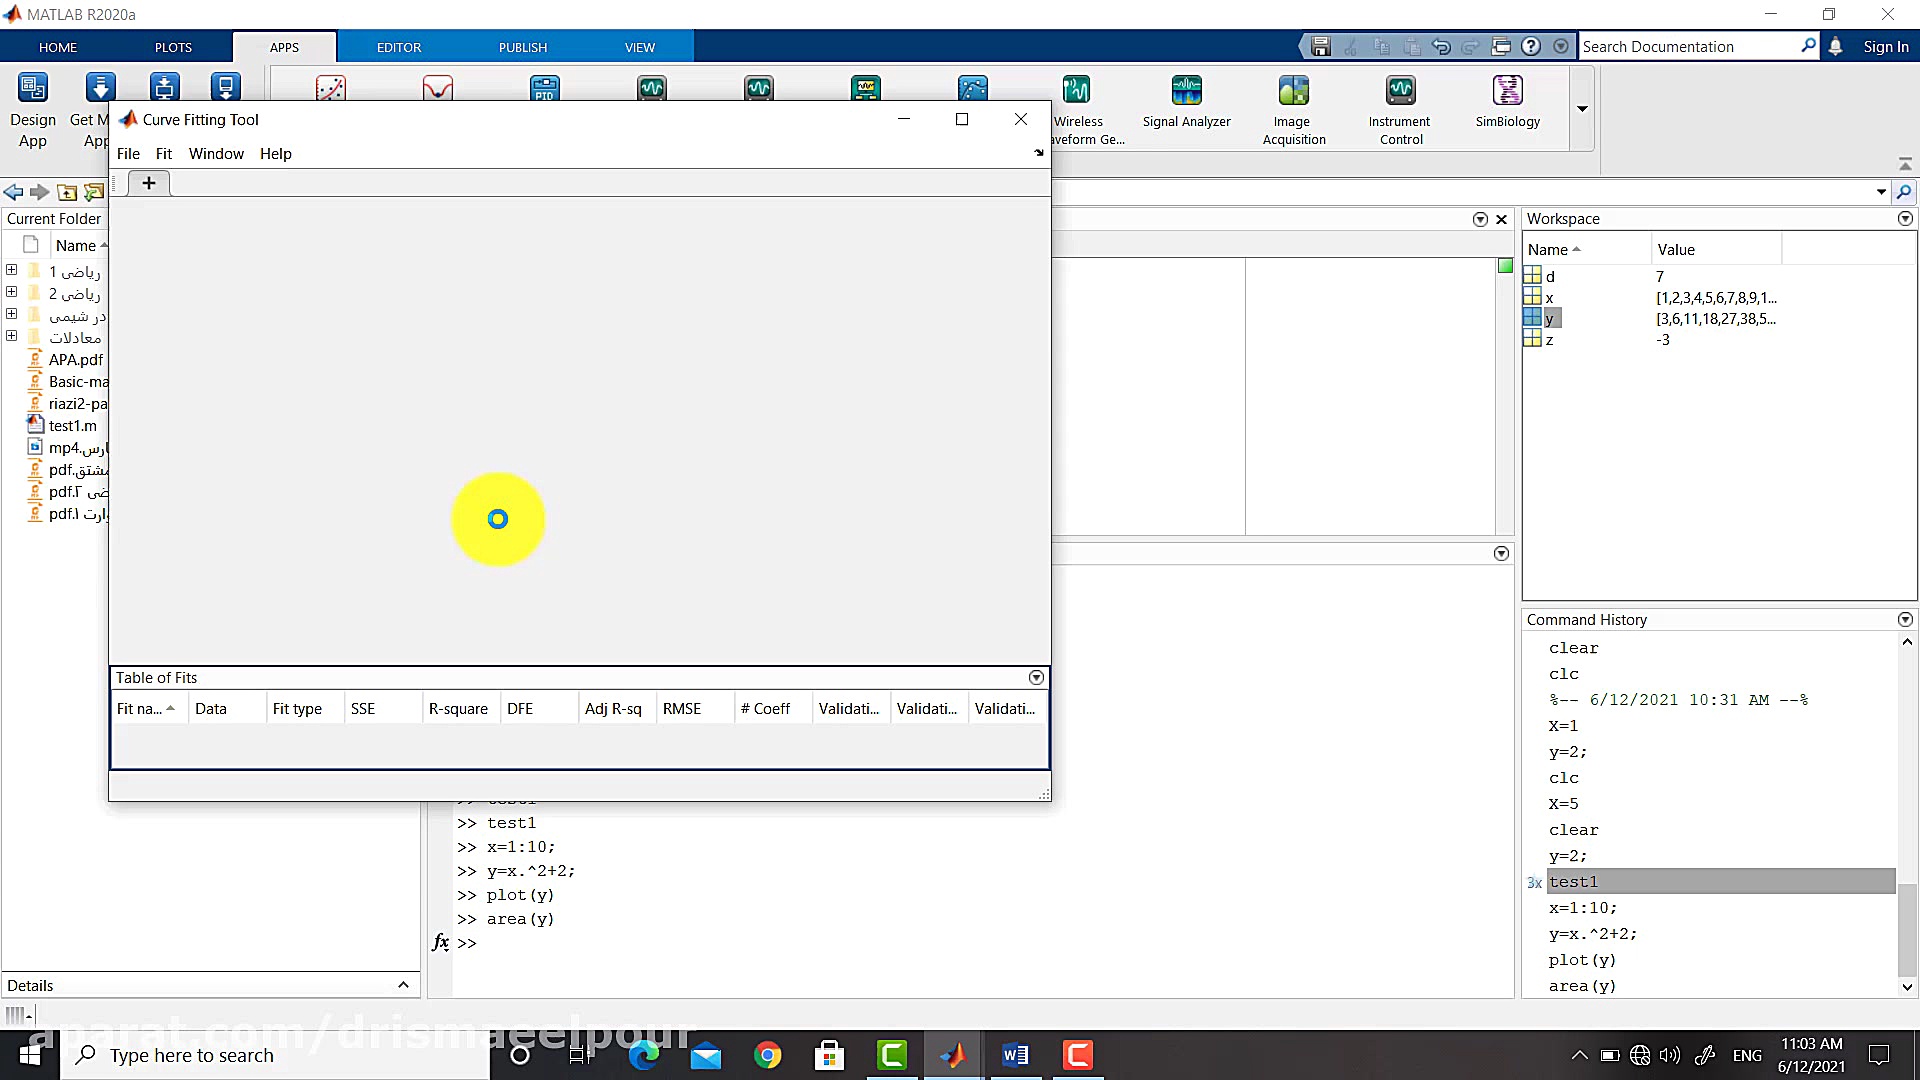Open Editor panel actions menu
1920x1080 pixels.
[x=1480, y=219]
